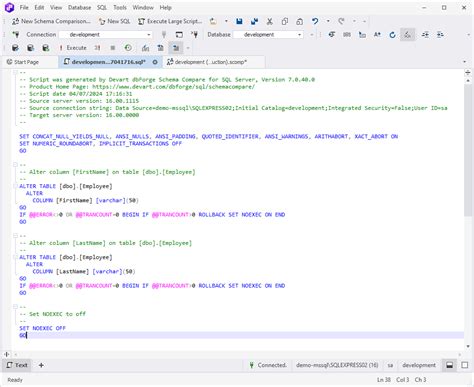Toggle the highlighted code analysis icon
474x387 pixels.
coord(408,35)
